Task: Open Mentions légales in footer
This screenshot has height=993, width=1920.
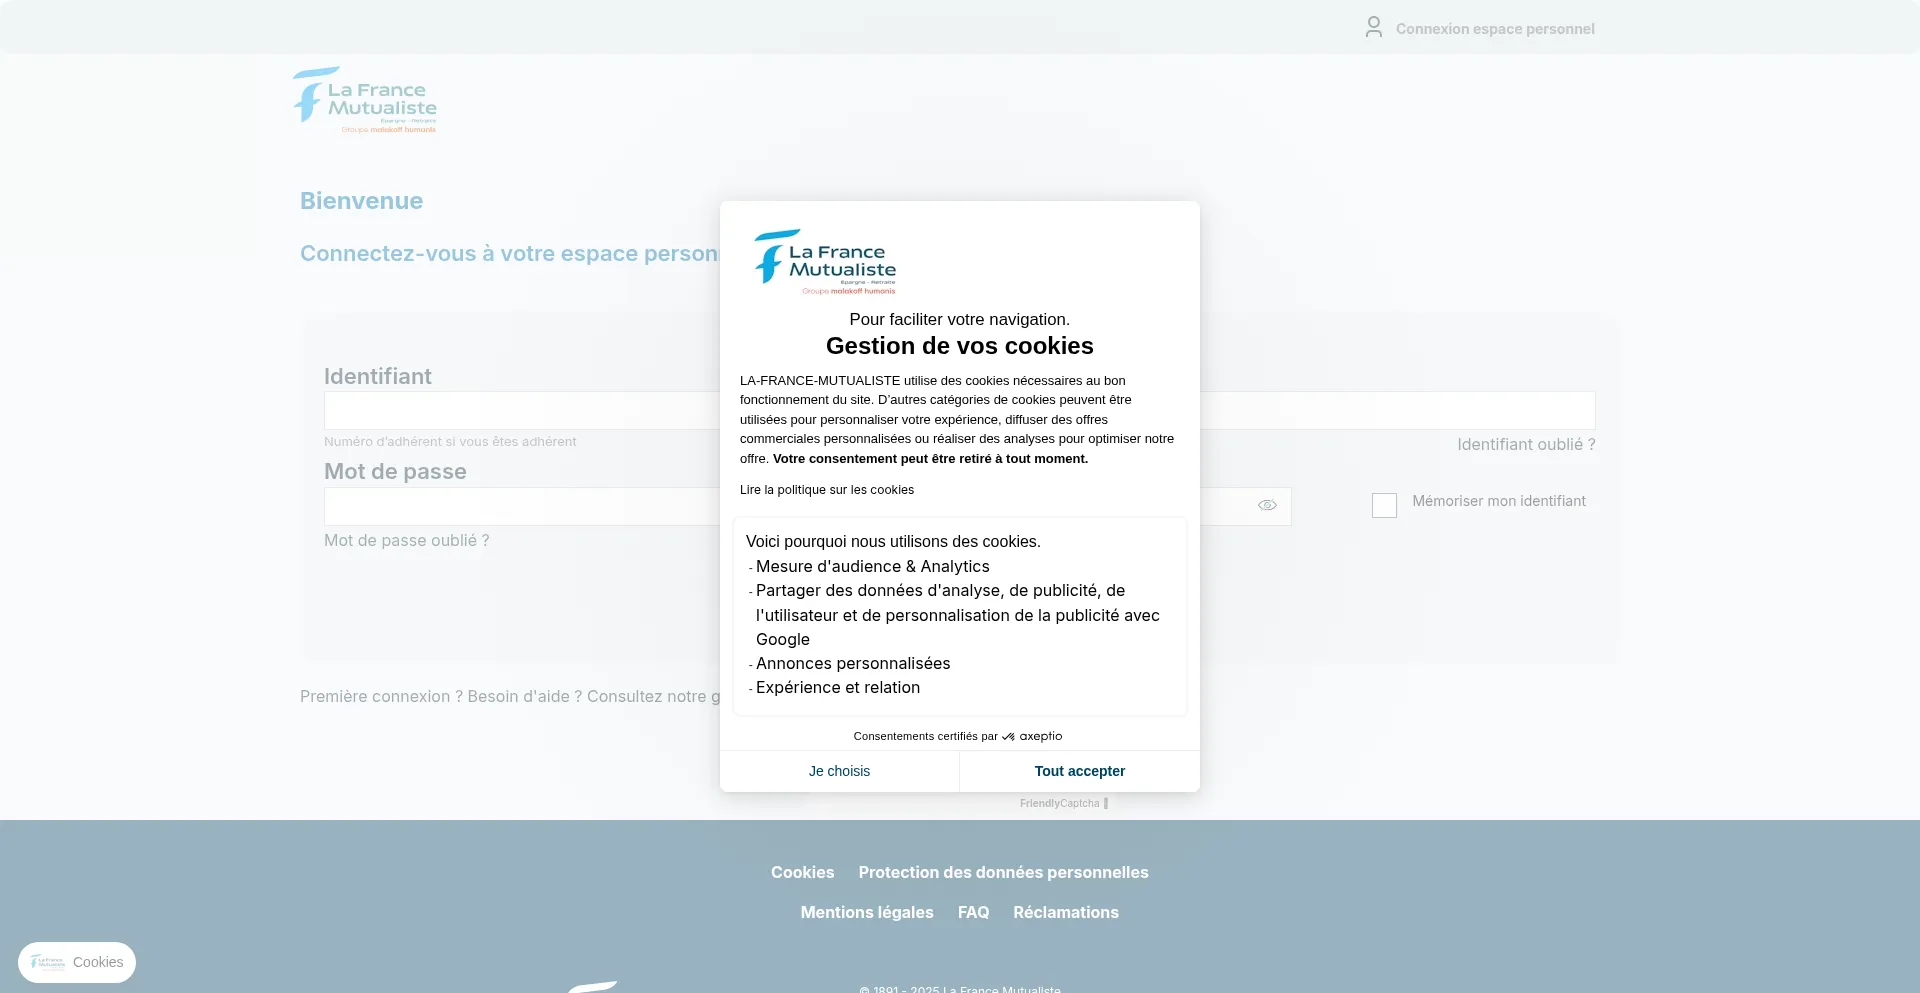Action: click(866, 913)
